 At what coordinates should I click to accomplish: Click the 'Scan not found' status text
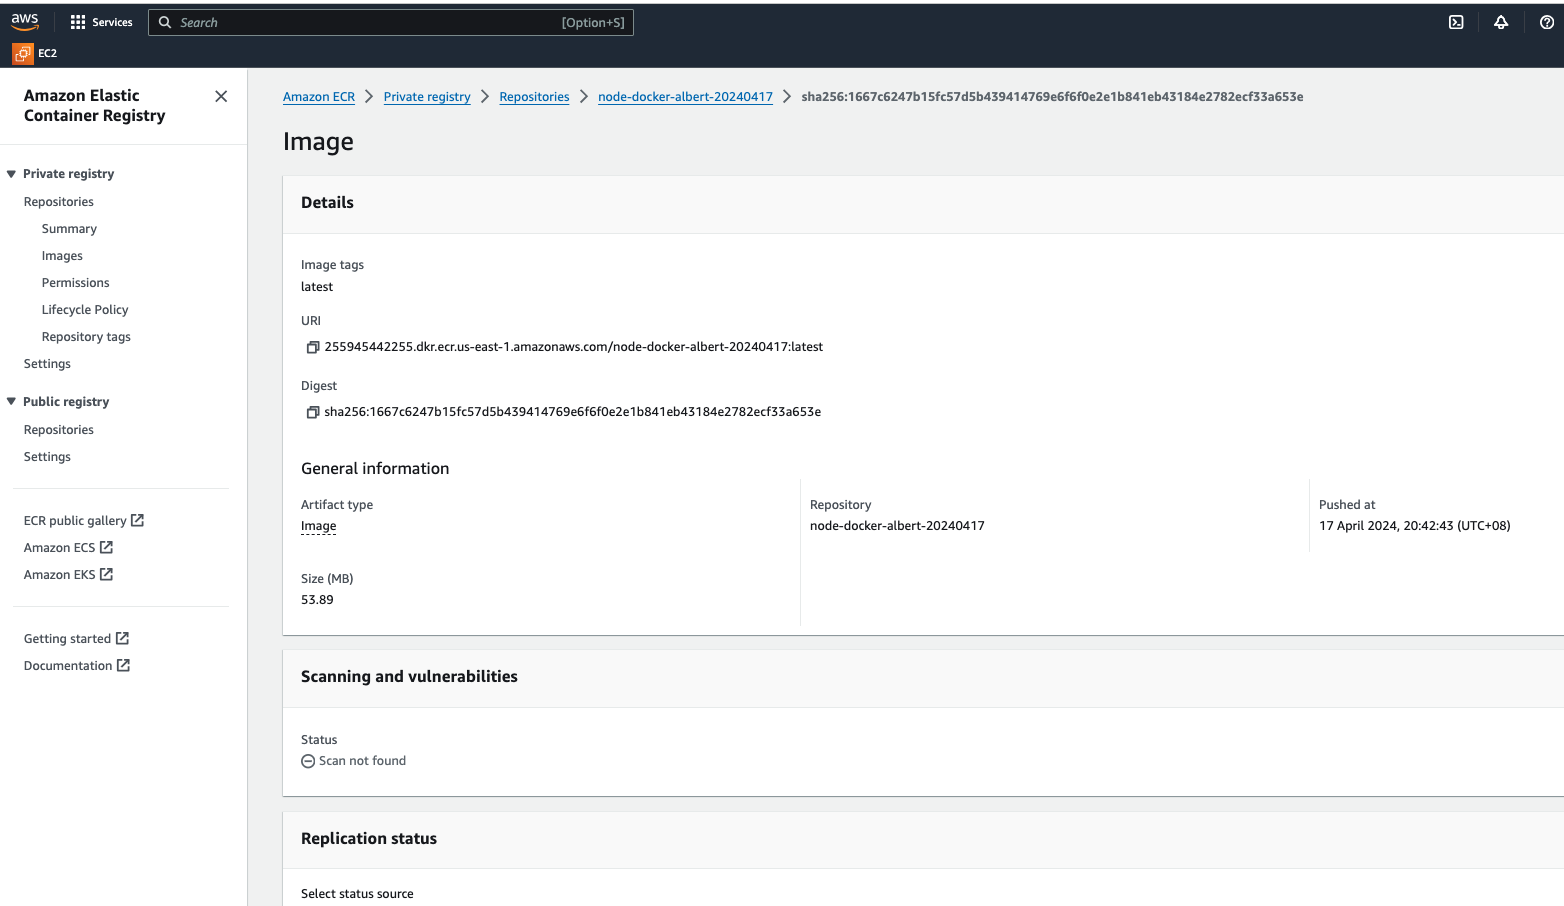362,761
